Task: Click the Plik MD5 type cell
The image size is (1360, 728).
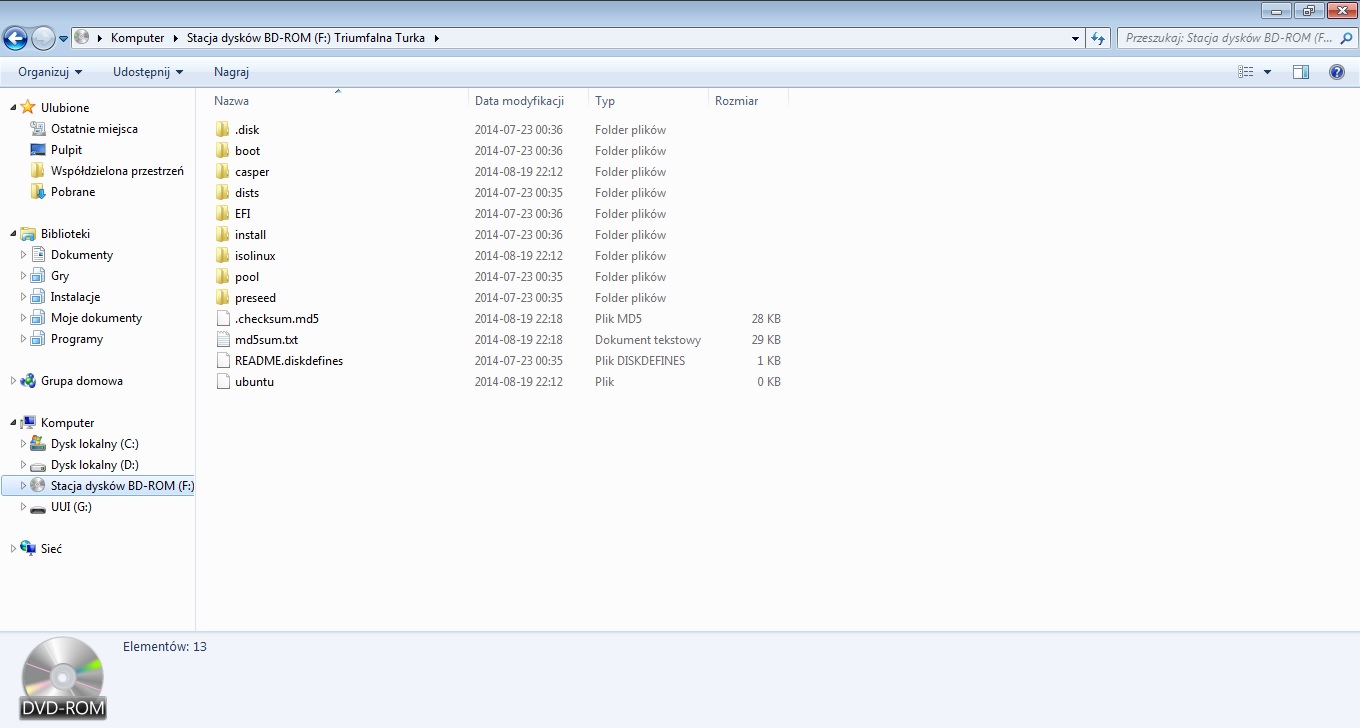Action: [x=618, y=319]
